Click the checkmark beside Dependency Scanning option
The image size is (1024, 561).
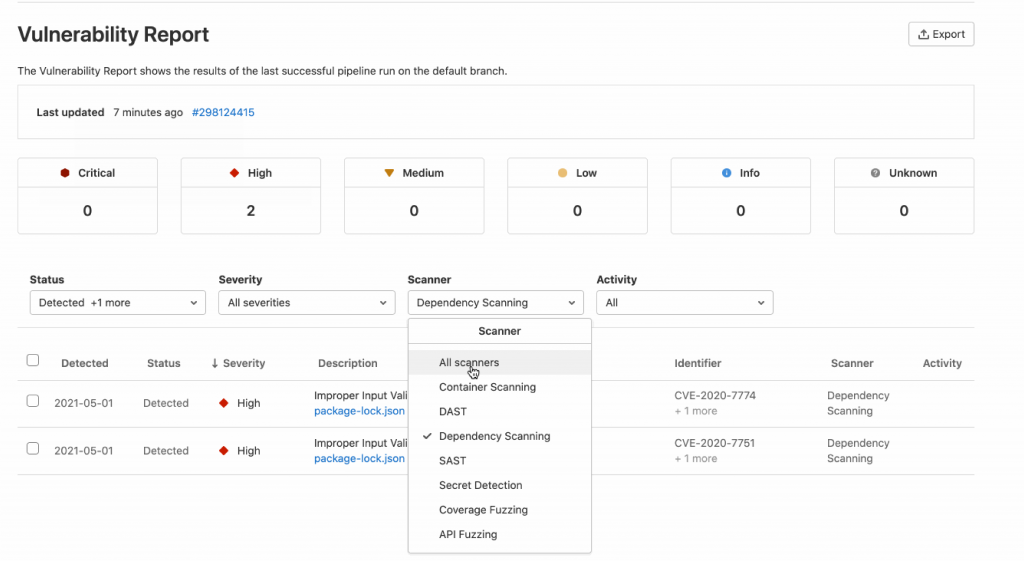428,436
